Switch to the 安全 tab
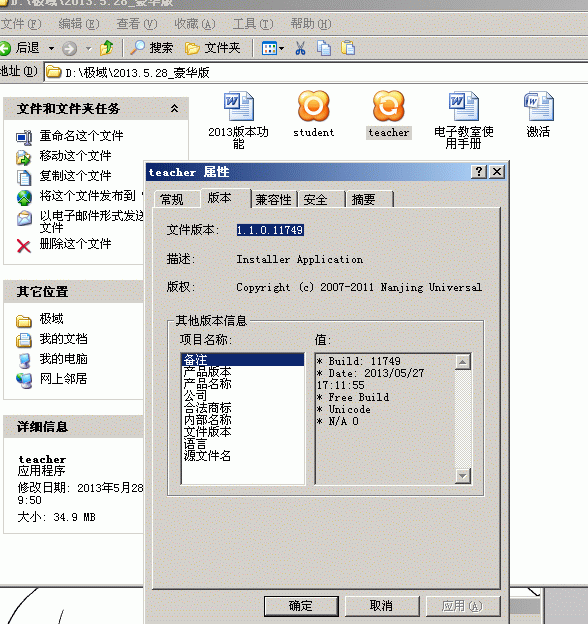The width and height of the screenshot is (588, 624). coord(321,199)
